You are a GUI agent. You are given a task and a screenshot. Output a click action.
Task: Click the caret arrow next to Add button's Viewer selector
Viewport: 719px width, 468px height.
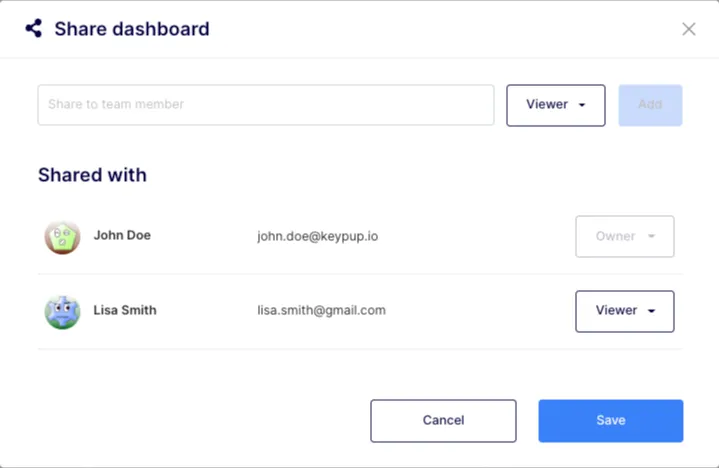[582, 105]
